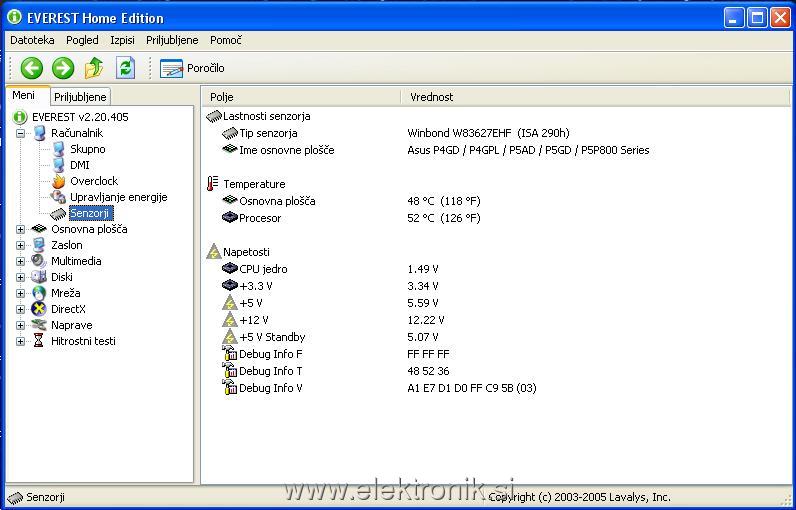Maximize the EVEREST window

pyautogui.click(x=757, y=19)
